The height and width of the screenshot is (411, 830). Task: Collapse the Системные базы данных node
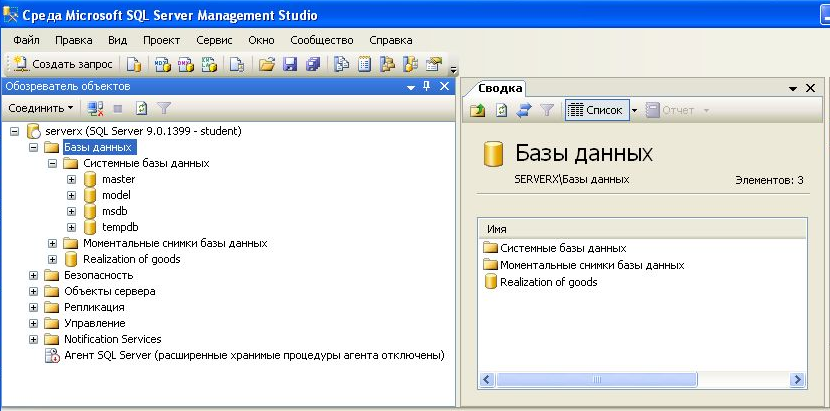pos(52,163)
